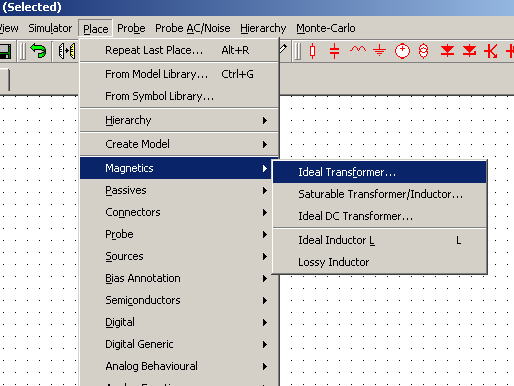Image resolution: width=514 pixels, height=386 pixels.
Task: Place a transistor using the toolbar icon
Action: click(491, 51)
